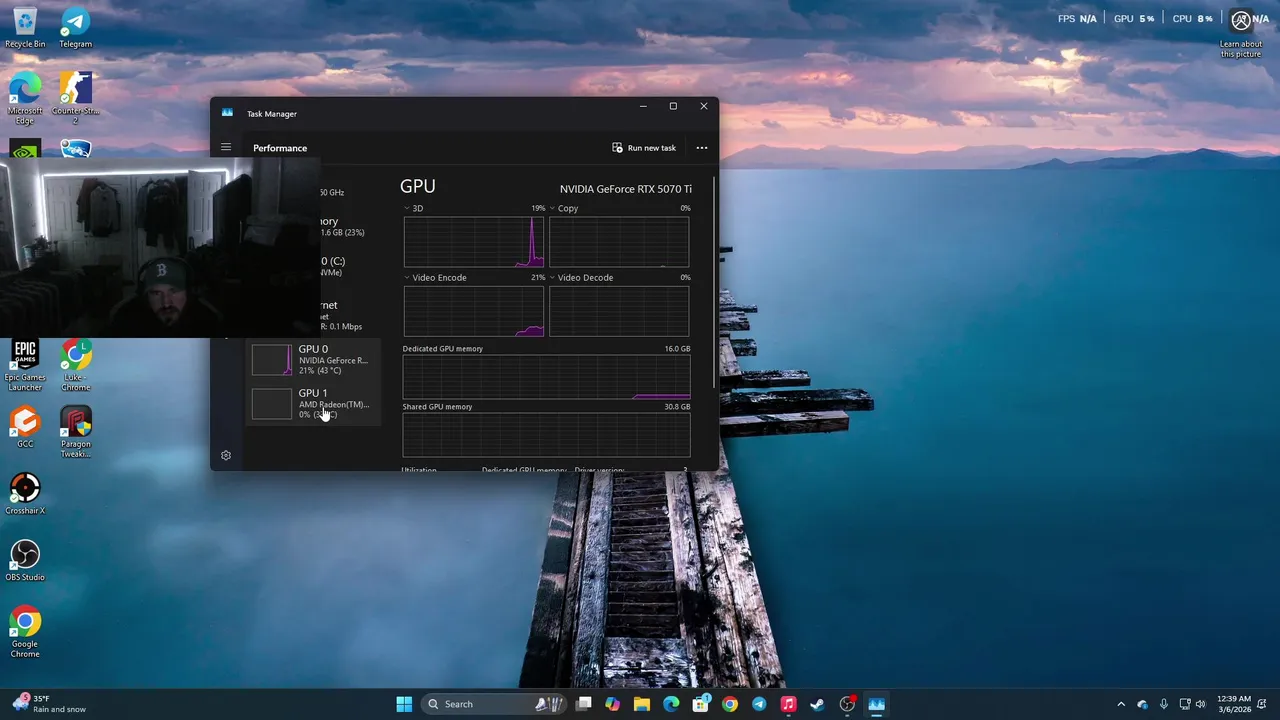Screen dimensions: 1280x720
Task: Open Recycle Bin on the desktop
Action: click(x=25, y=26)
